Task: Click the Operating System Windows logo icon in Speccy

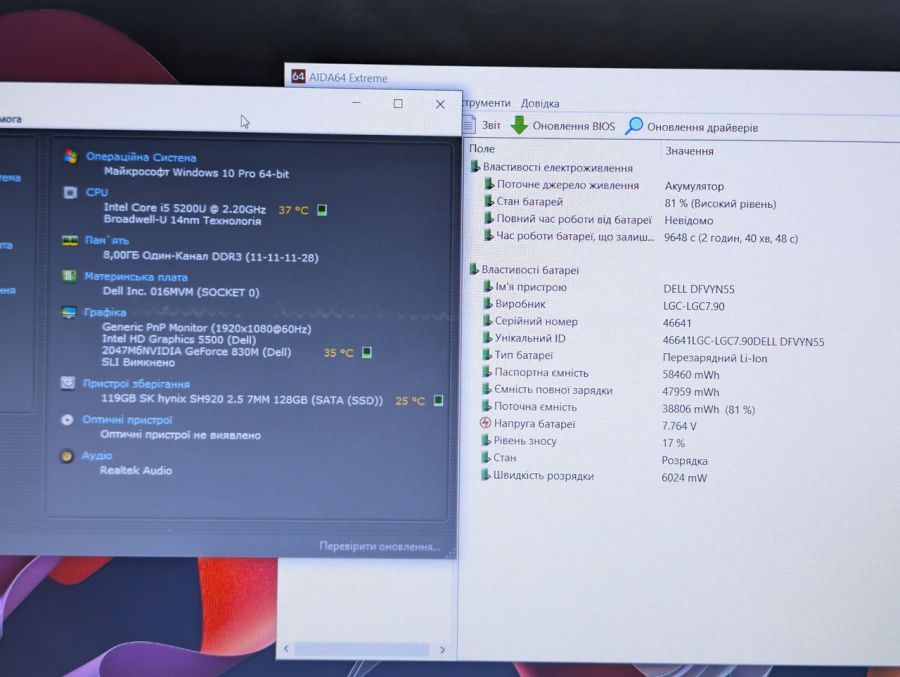Action: 71,156
